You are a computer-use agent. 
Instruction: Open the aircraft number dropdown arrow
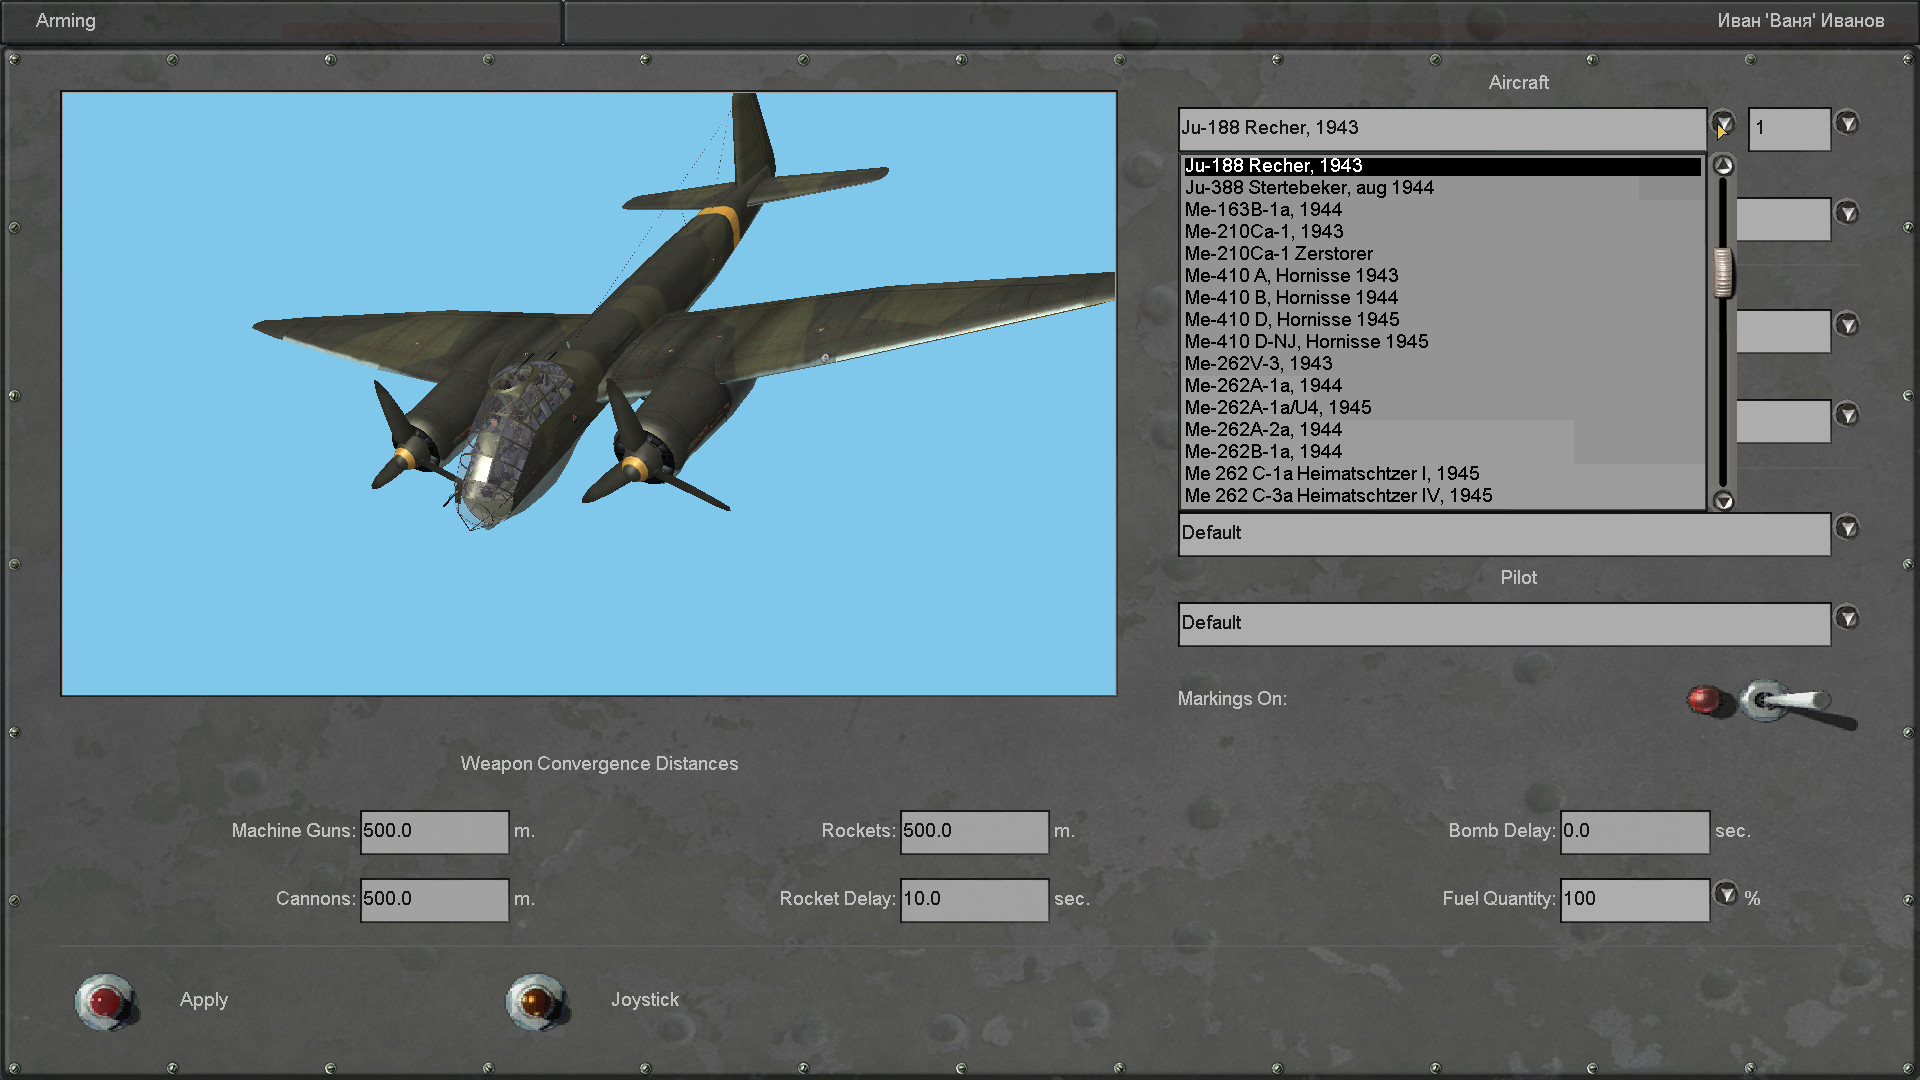coord(1847,124)
